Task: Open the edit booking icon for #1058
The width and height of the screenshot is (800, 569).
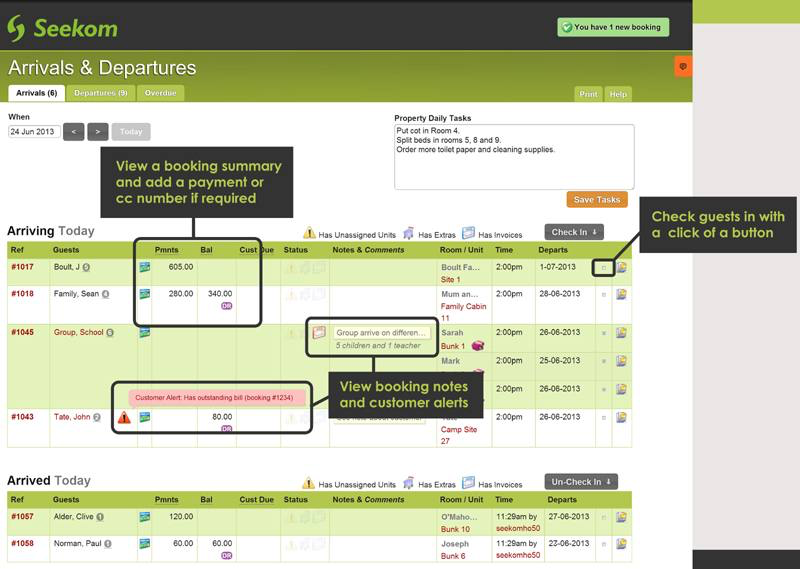Action: pos(621,544)
